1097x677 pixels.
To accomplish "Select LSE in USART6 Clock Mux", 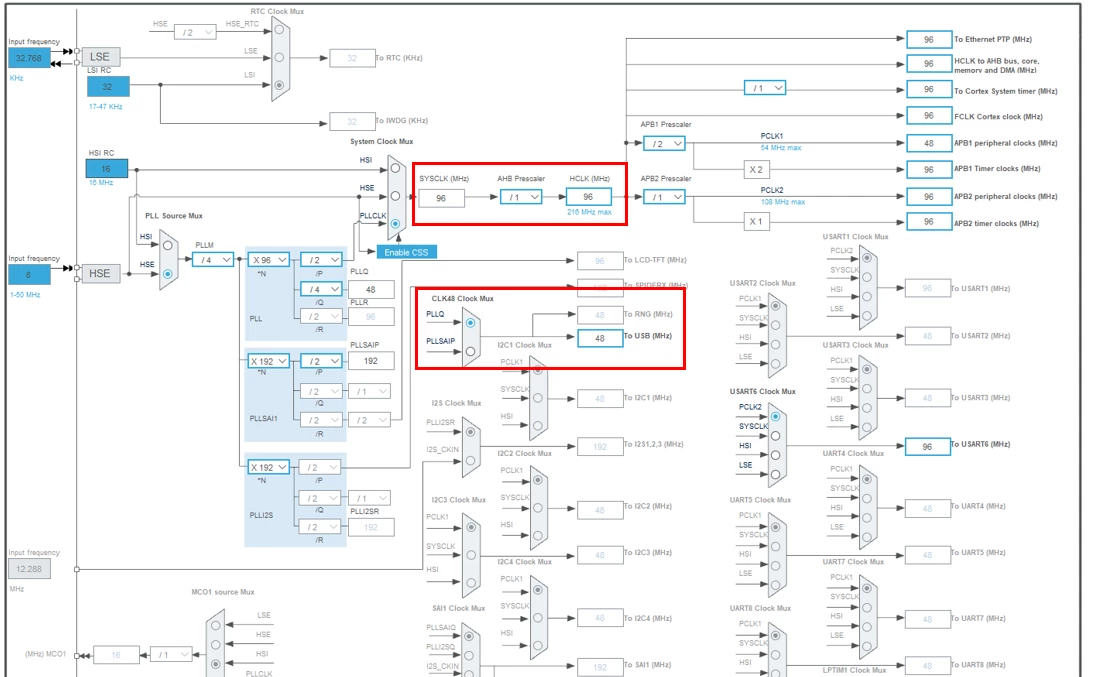I will point(775,475).
